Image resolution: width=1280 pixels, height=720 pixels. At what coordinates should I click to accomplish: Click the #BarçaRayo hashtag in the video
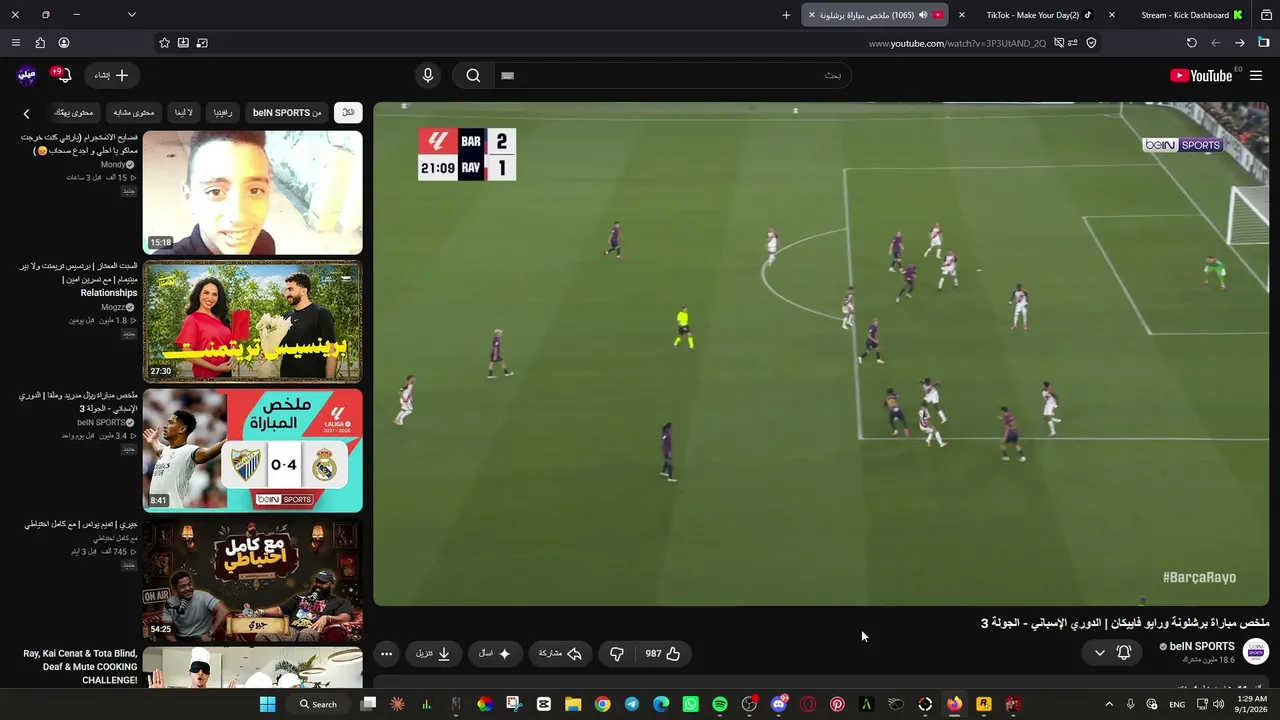coord(1199,578)
